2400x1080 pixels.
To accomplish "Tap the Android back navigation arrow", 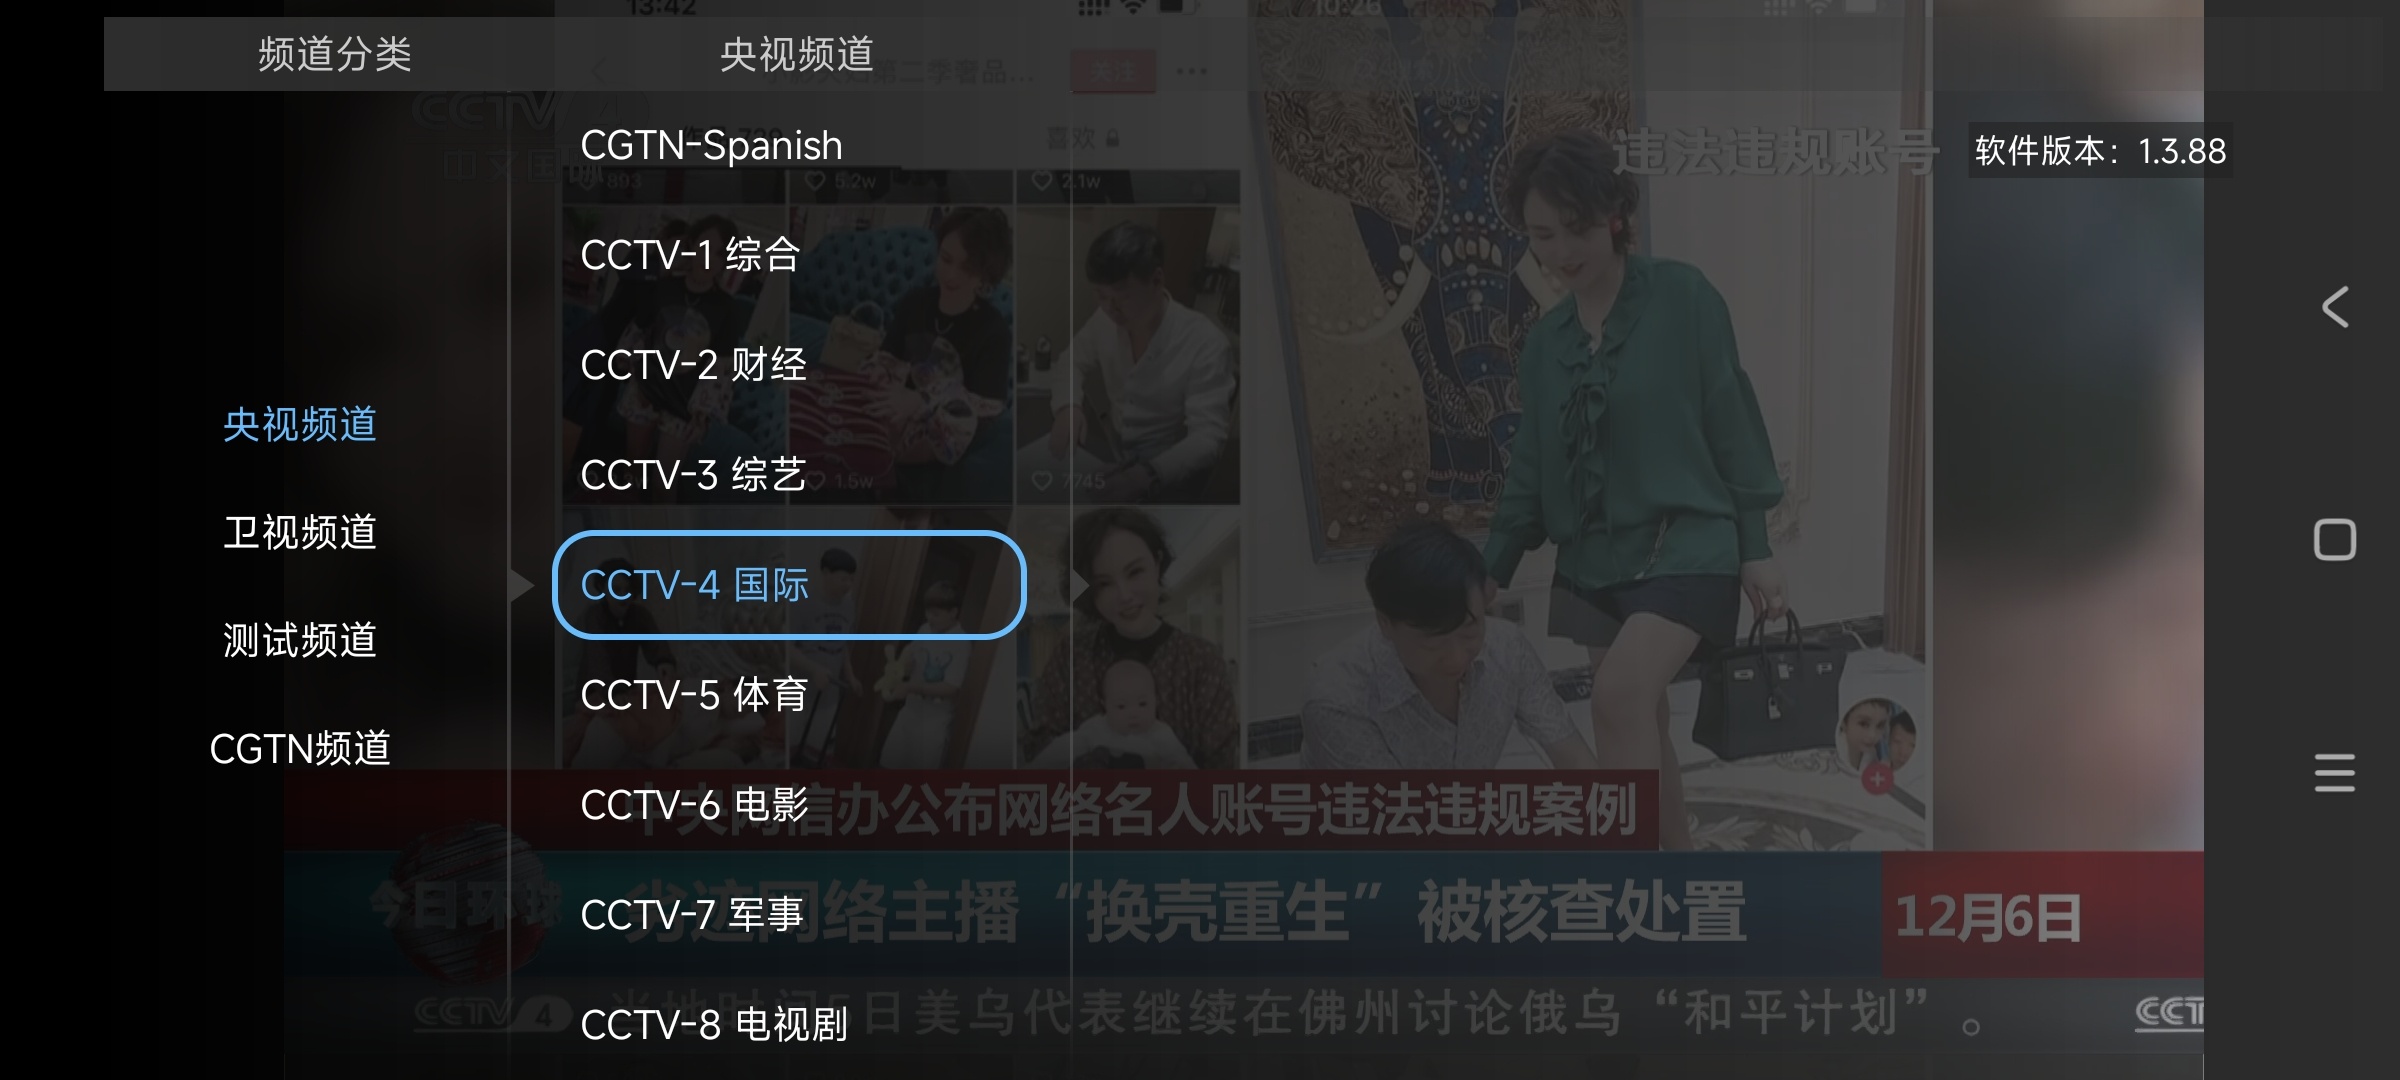I will (2335, 307).
